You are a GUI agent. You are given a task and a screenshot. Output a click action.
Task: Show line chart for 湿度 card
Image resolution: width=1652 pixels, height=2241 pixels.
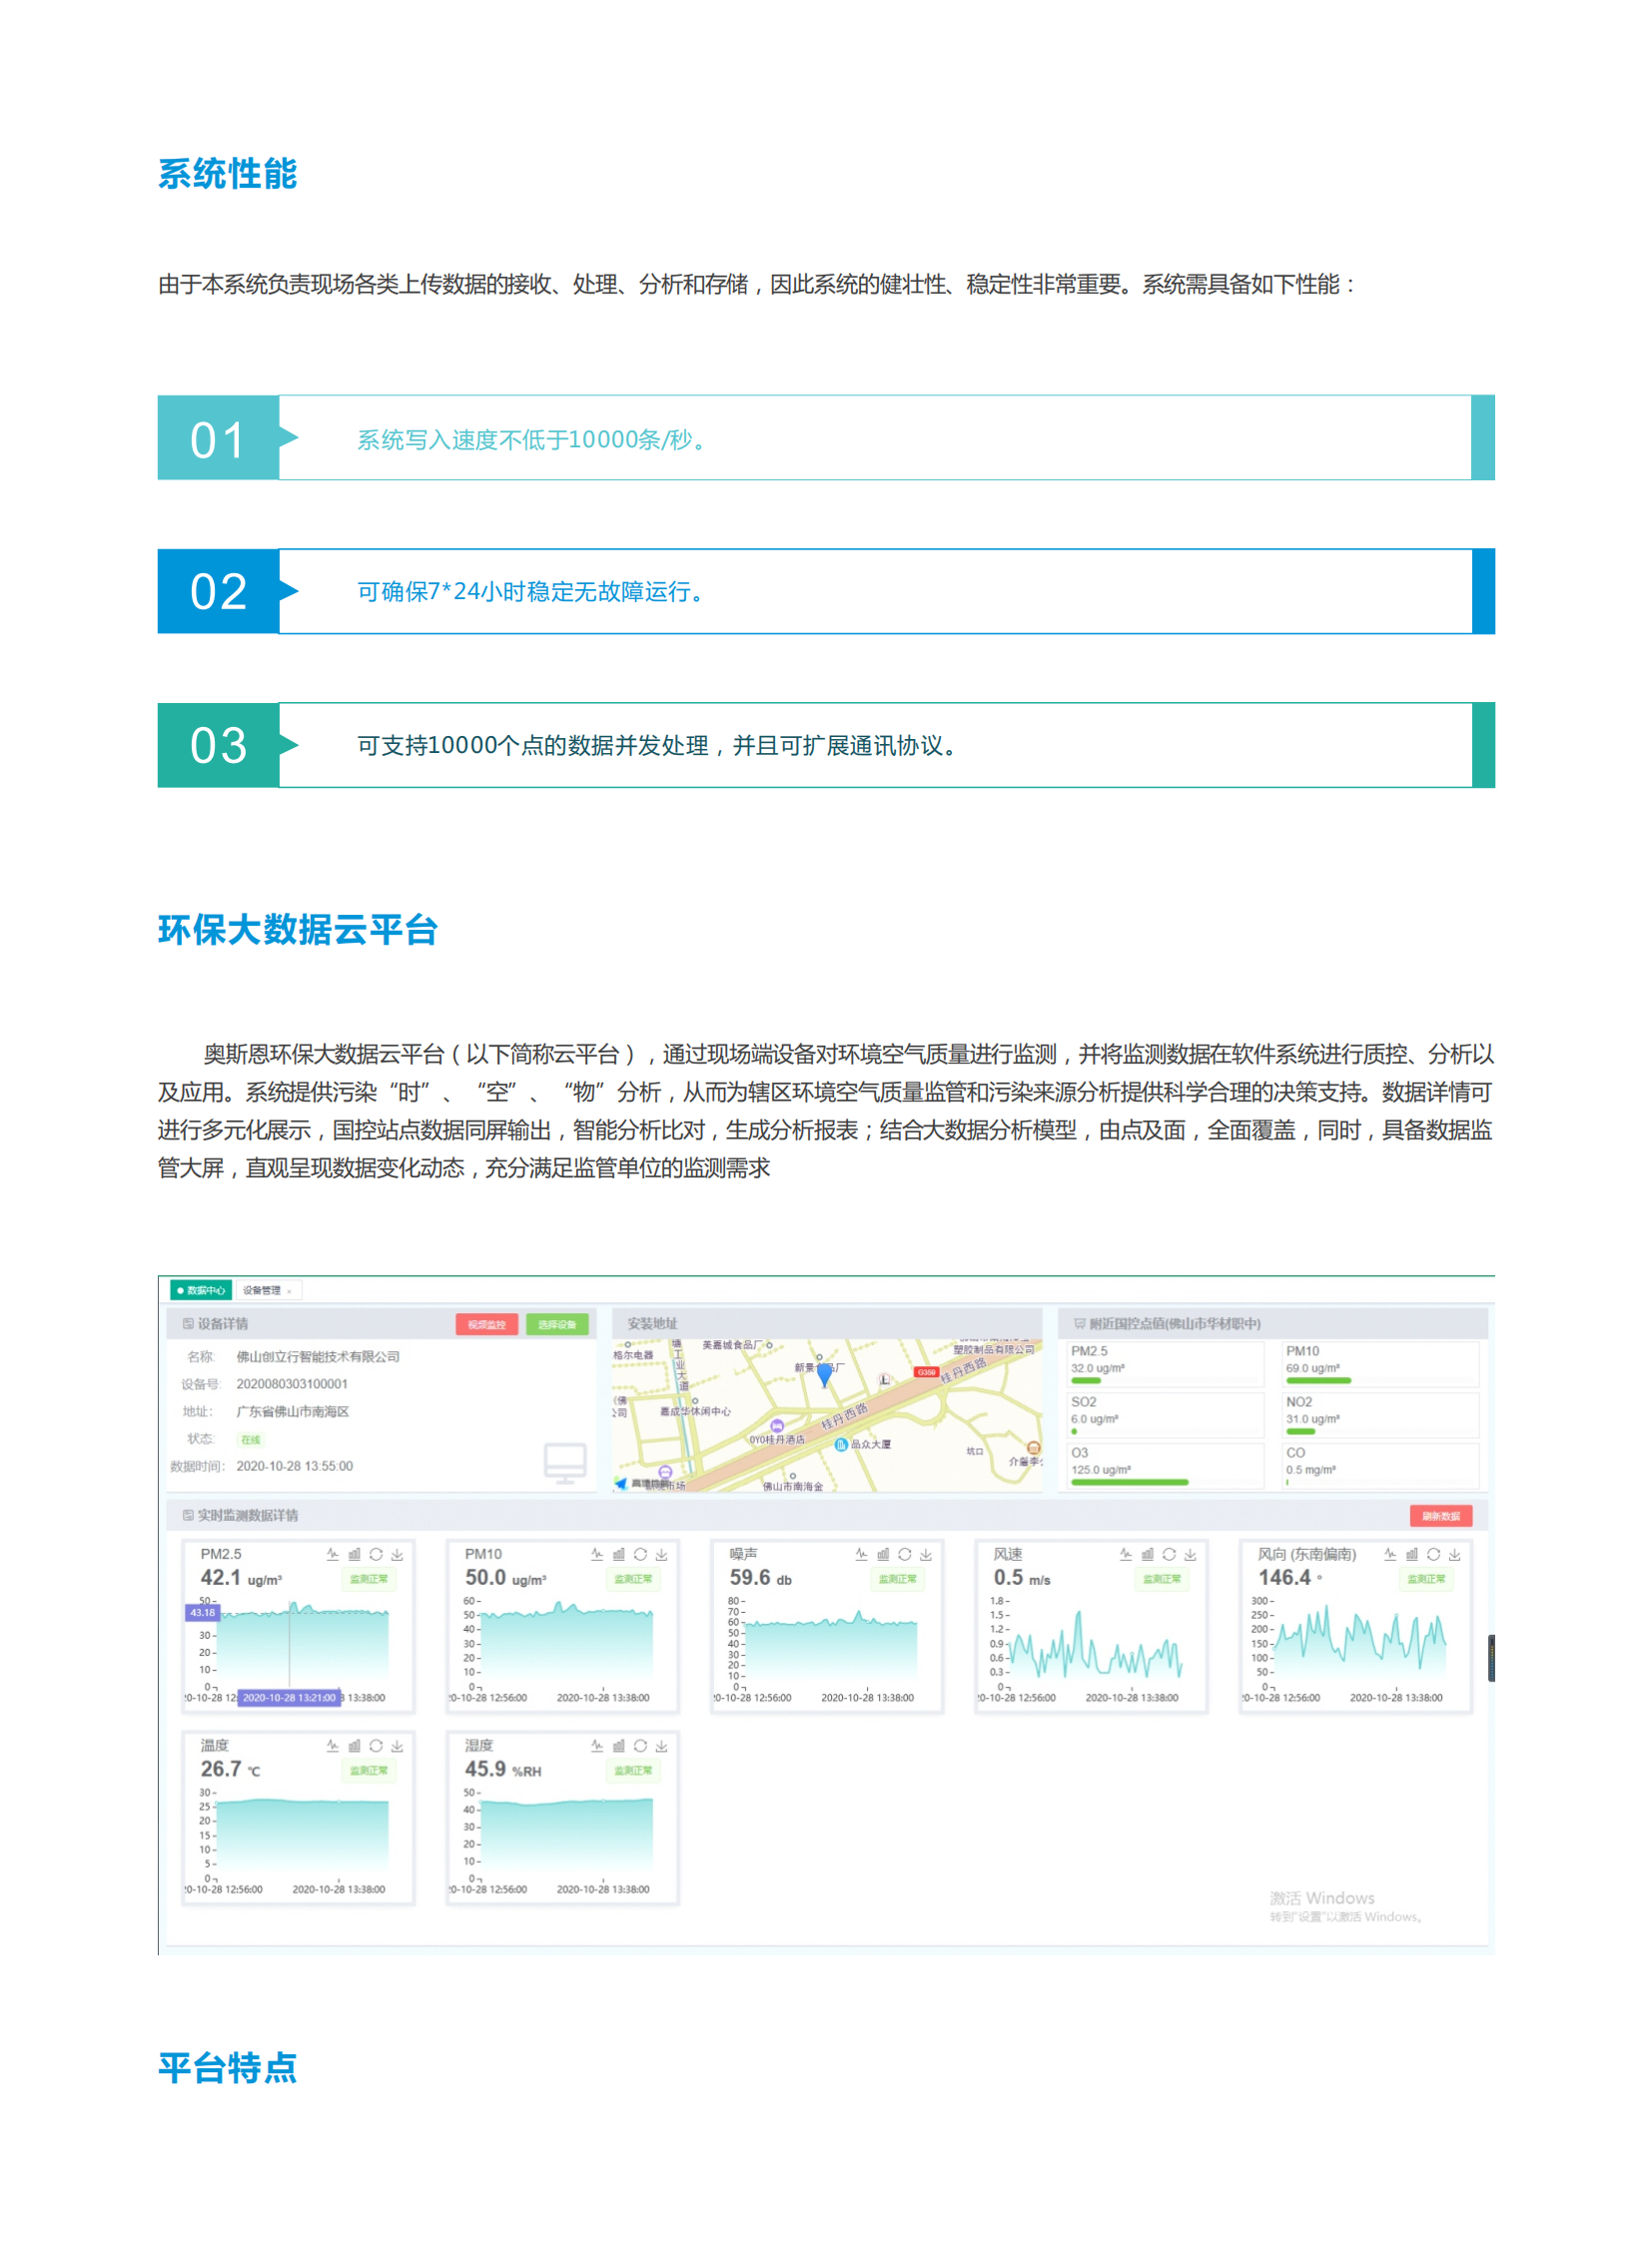[x=597, y=1744]
